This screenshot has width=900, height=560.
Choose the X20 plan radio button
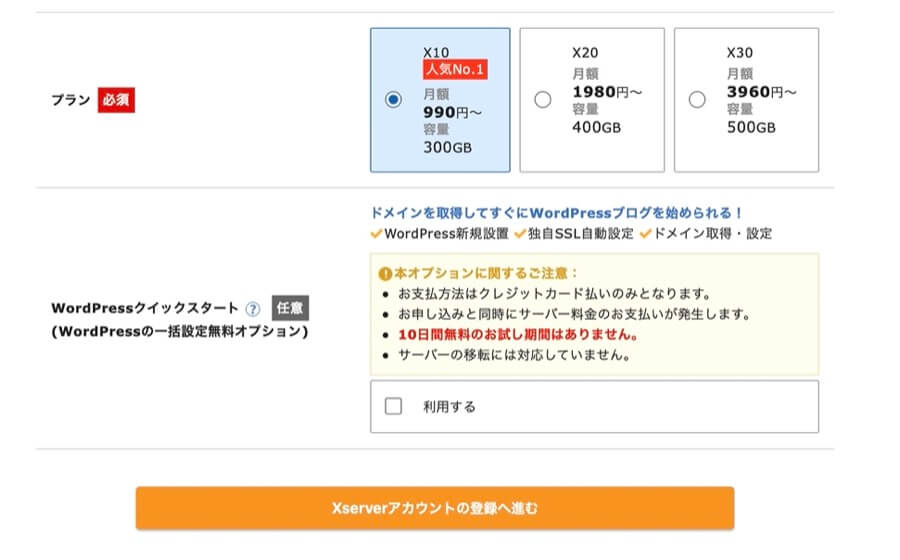543,99
